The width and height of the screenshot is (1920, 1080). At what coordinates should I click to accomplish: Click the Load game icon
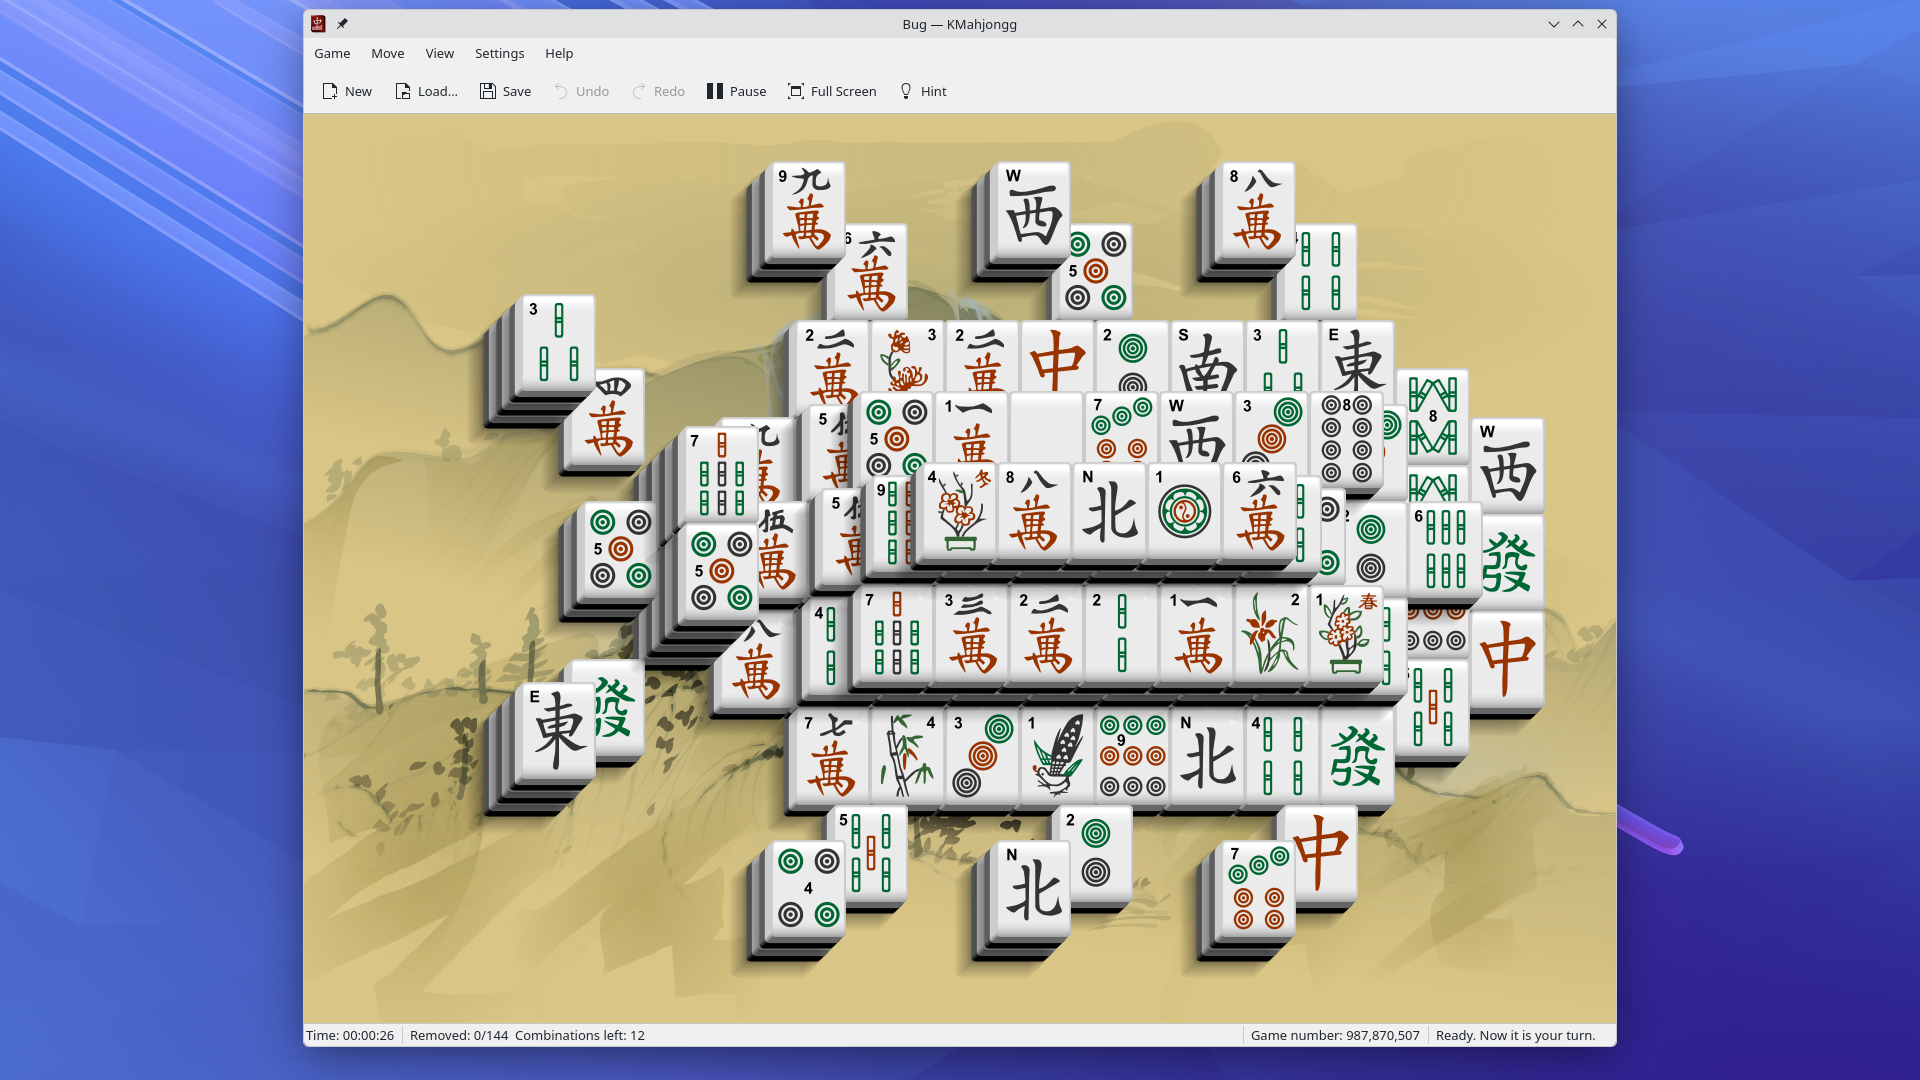[403, 91]
